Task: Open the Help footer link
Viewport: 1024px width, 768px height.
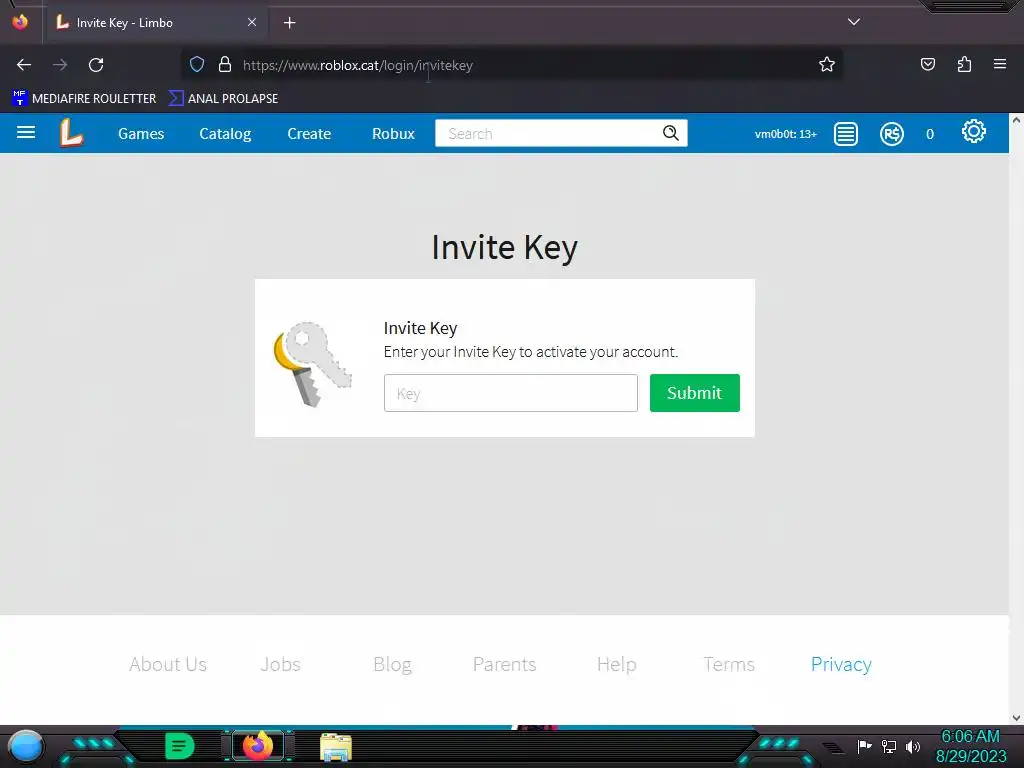Action: (616, 664)
